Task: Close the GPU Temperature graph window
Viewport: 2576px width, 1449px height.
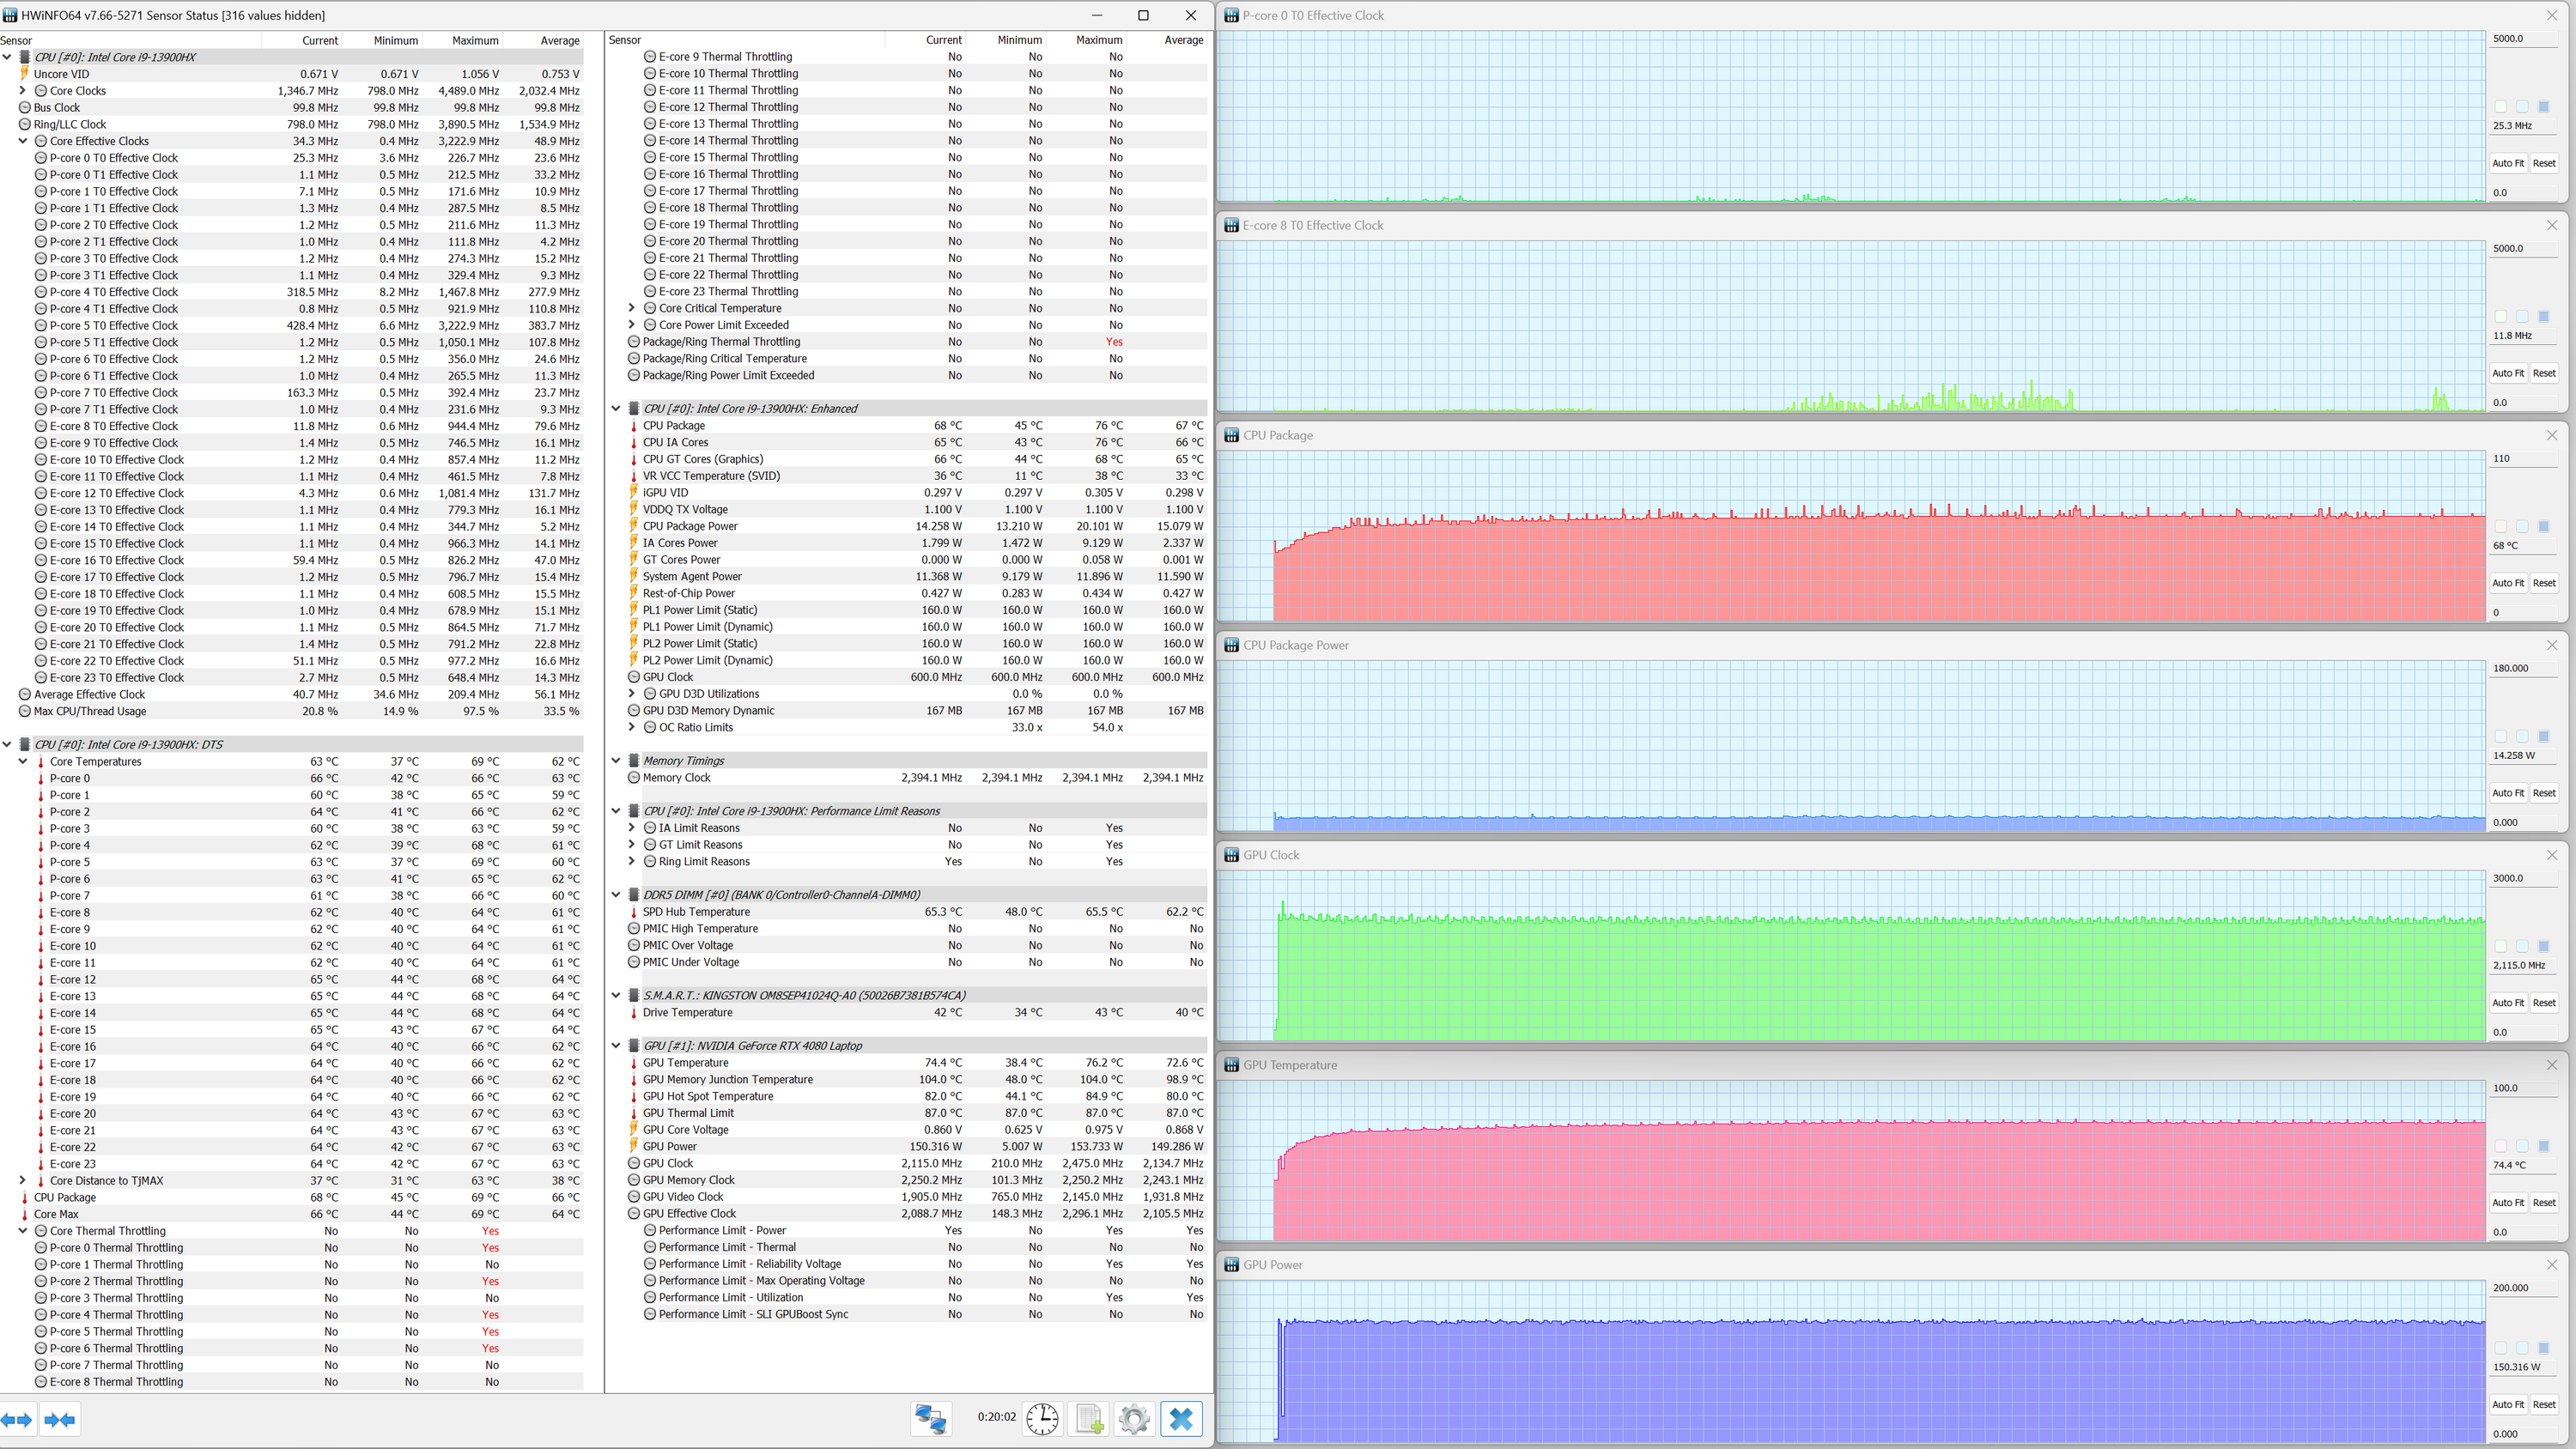Action: [2551, 1065]
